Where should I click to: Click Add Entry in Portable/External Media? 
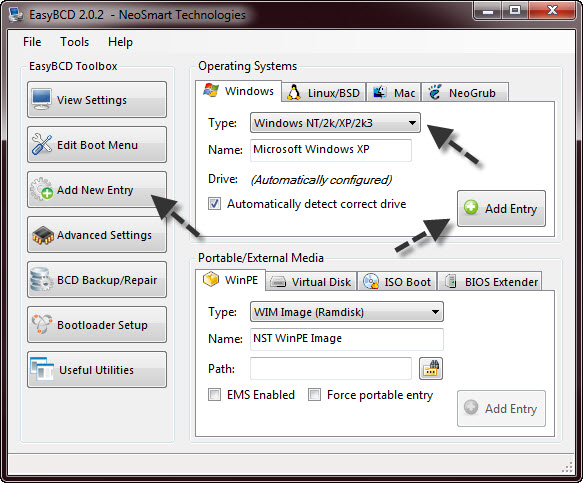pyautogui.click(x=501, y=408)
